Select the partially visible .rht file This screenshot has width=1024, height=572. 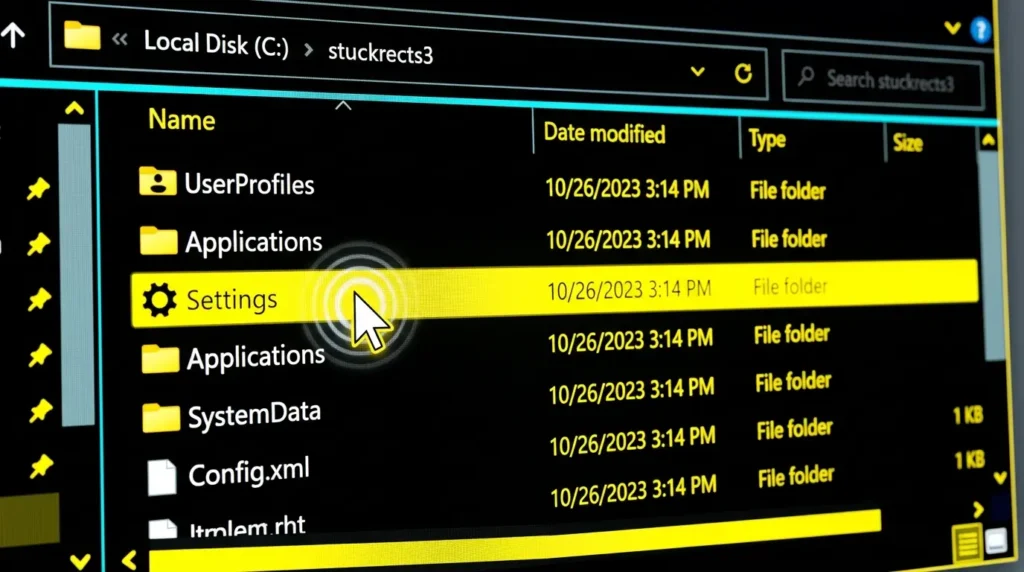click(247, 526)
